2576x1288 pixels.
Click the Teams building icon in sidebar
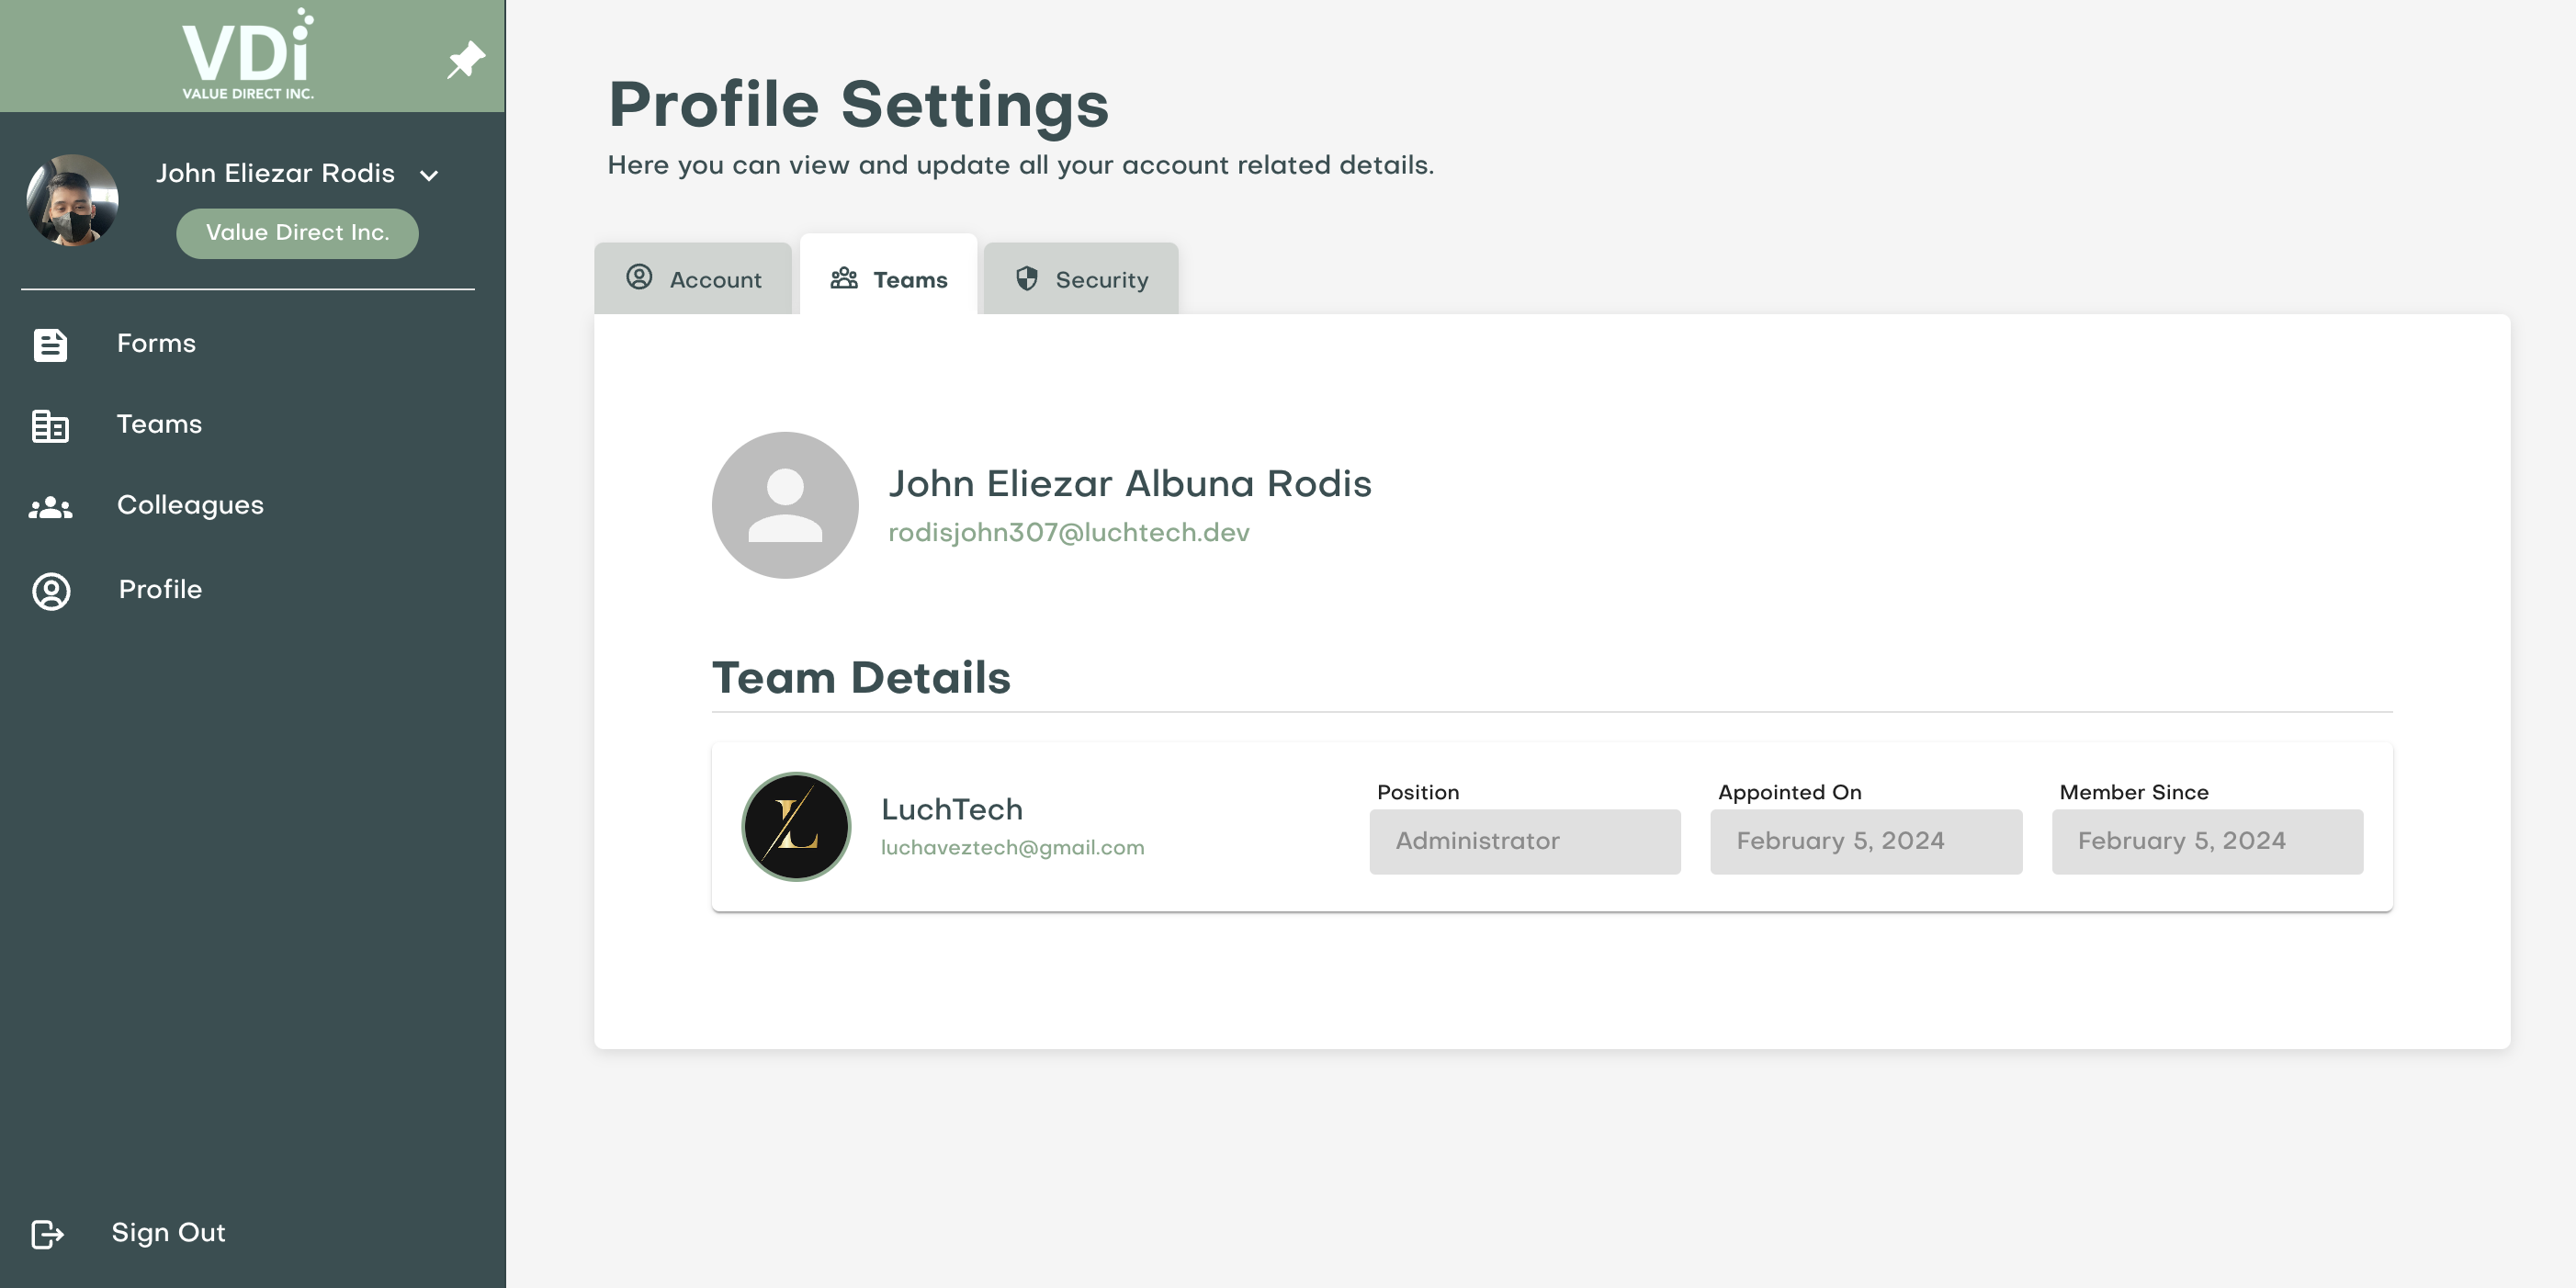[x=50, y=426]
